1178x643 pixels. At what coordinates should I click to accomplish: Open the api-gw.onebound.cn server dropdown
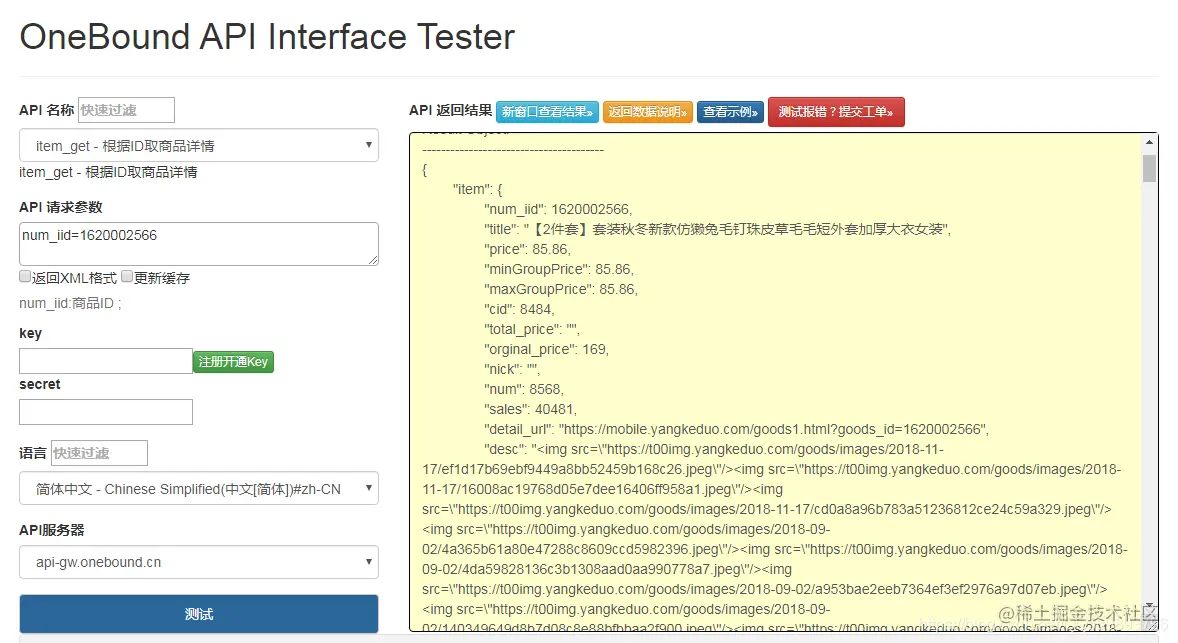pos(198,562)
